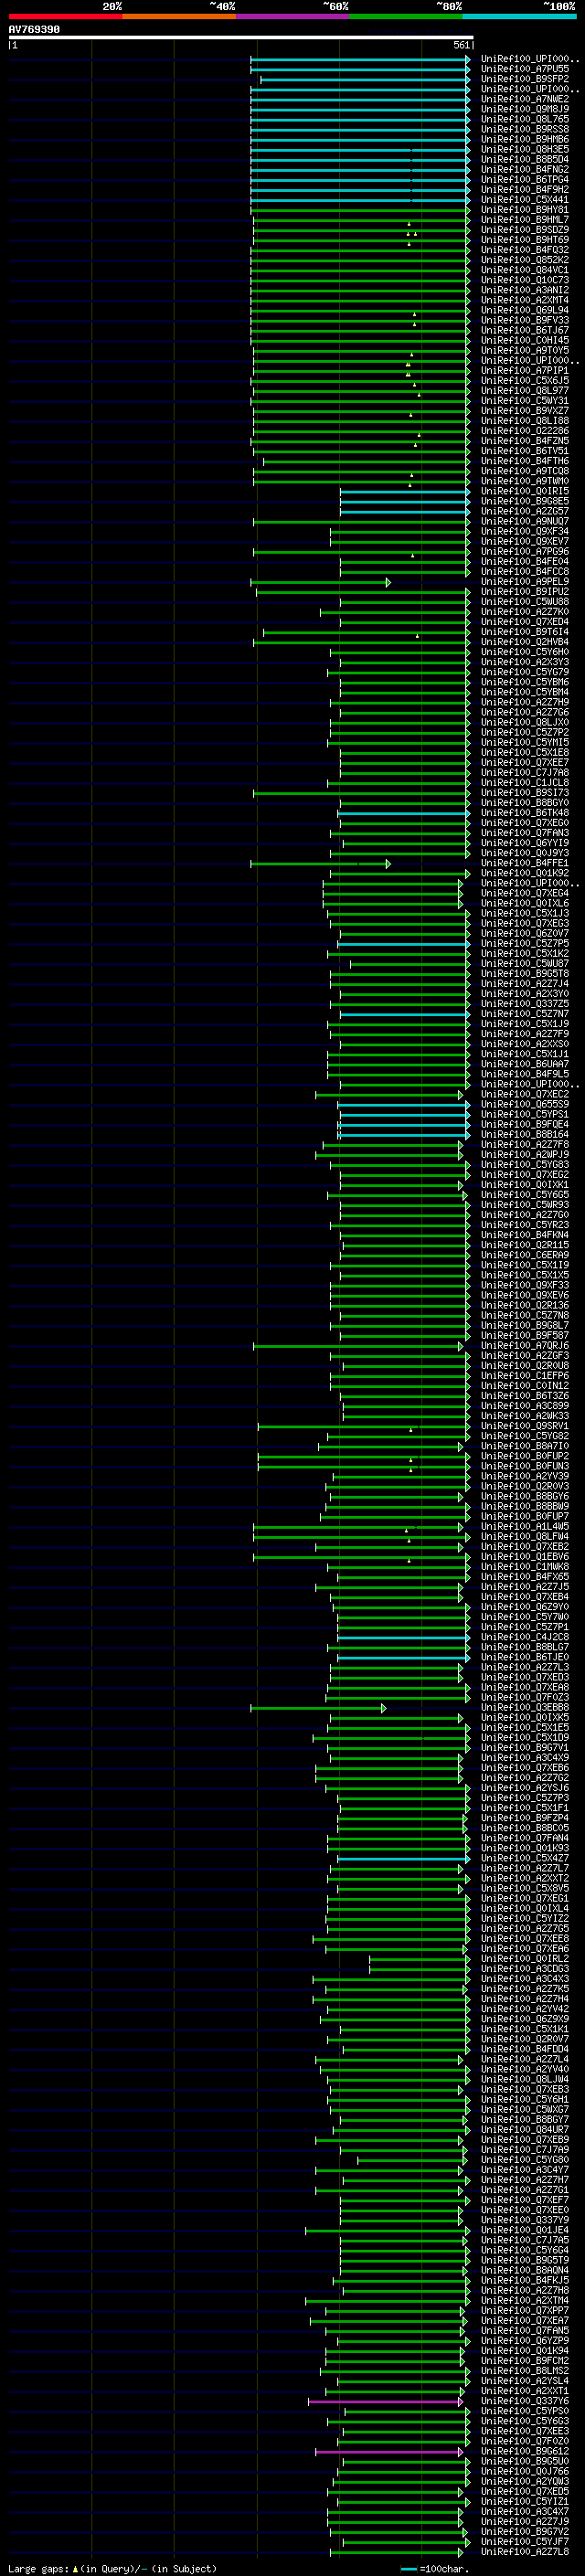Click the cyan alignment bar for B6TK48
This screenshot has height=2576, width=585.
point(403,813)
